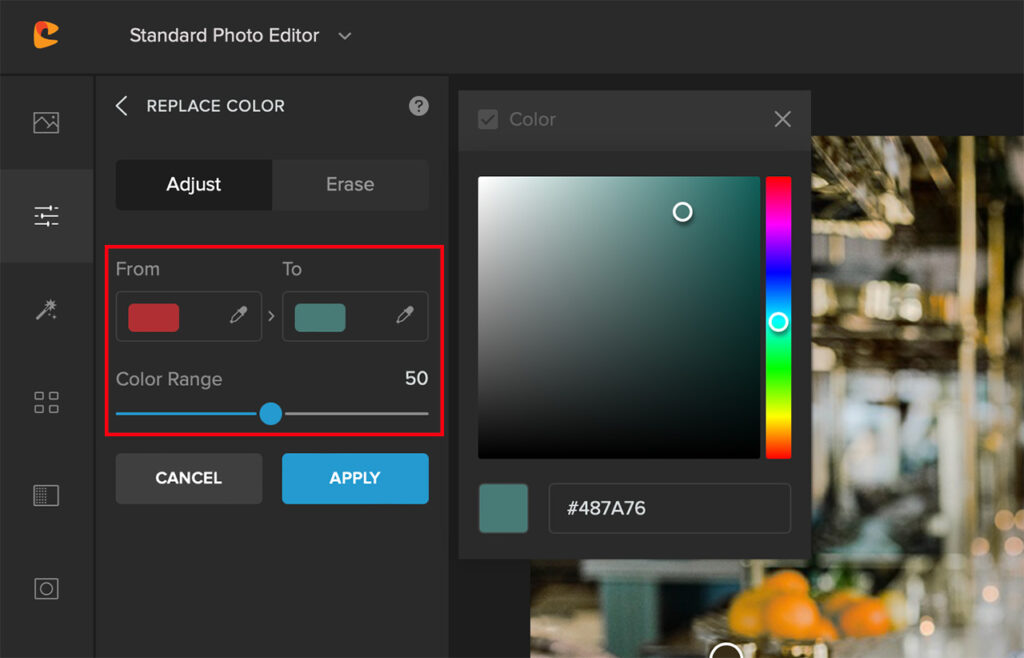The height and width of the screenshot is (658, 1024).
Task: Click the saturation-brightness picker handle
Action: [x=682, y=212]
